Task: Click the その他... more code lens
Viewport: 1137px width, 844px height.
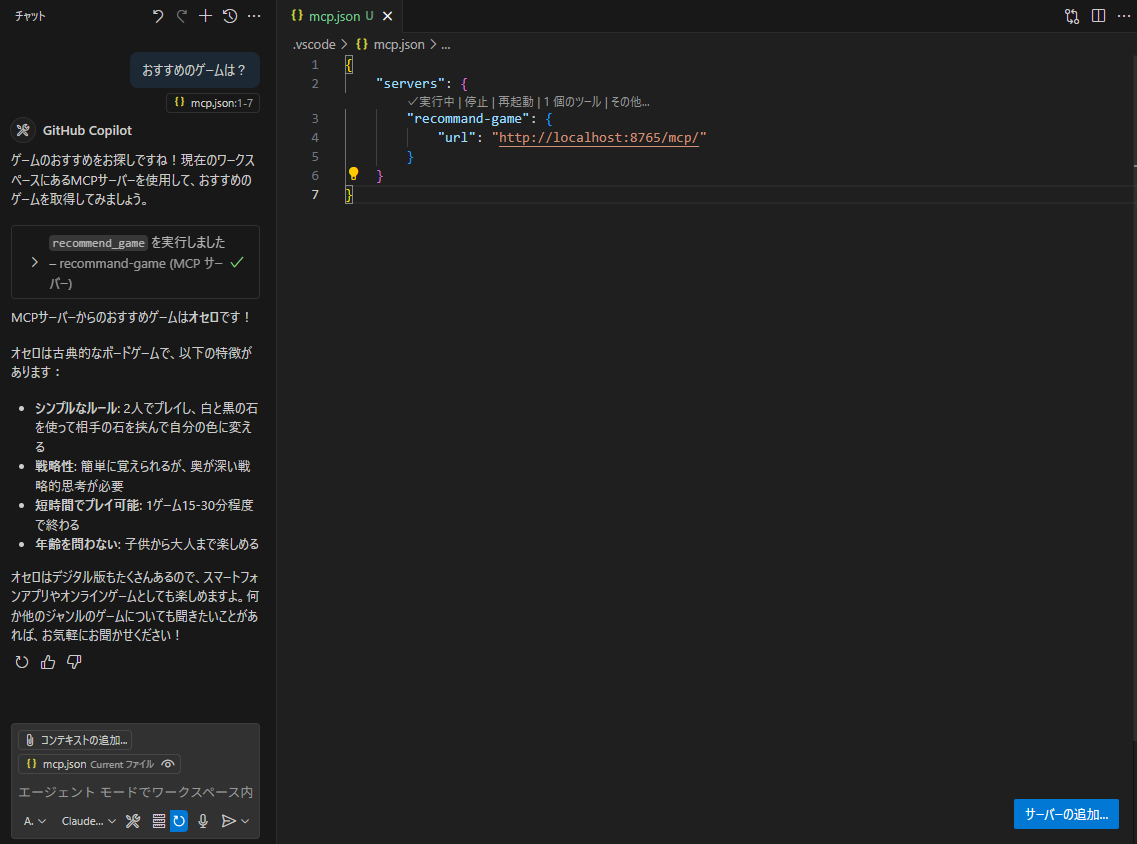Action: 630,102
